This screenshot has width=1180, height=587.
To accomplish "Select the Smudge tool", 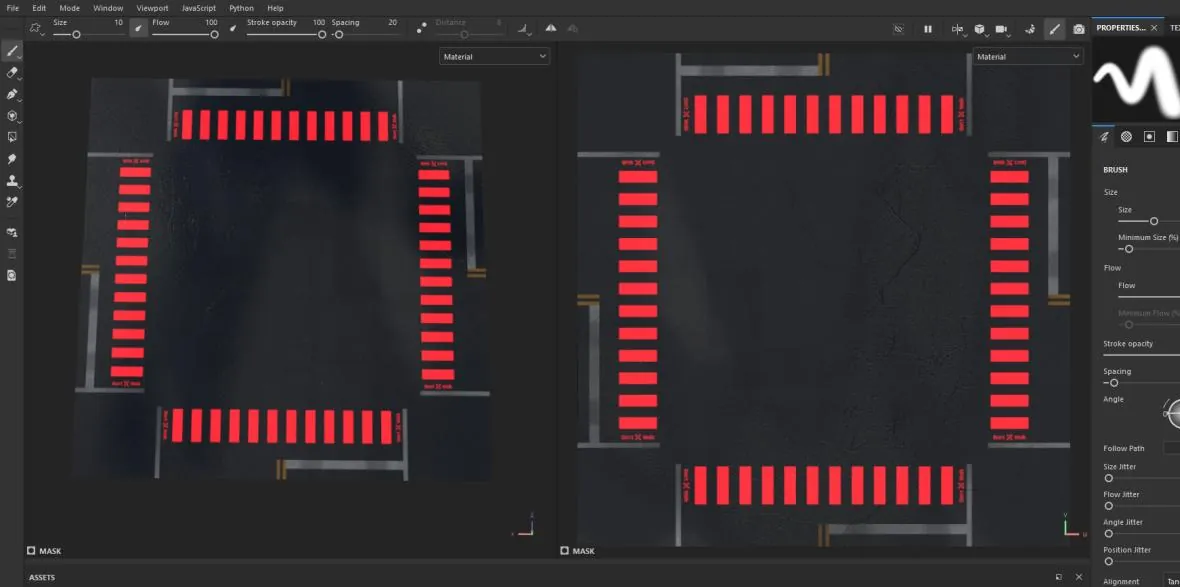I will pyautogui.click(x=11, y=159).
